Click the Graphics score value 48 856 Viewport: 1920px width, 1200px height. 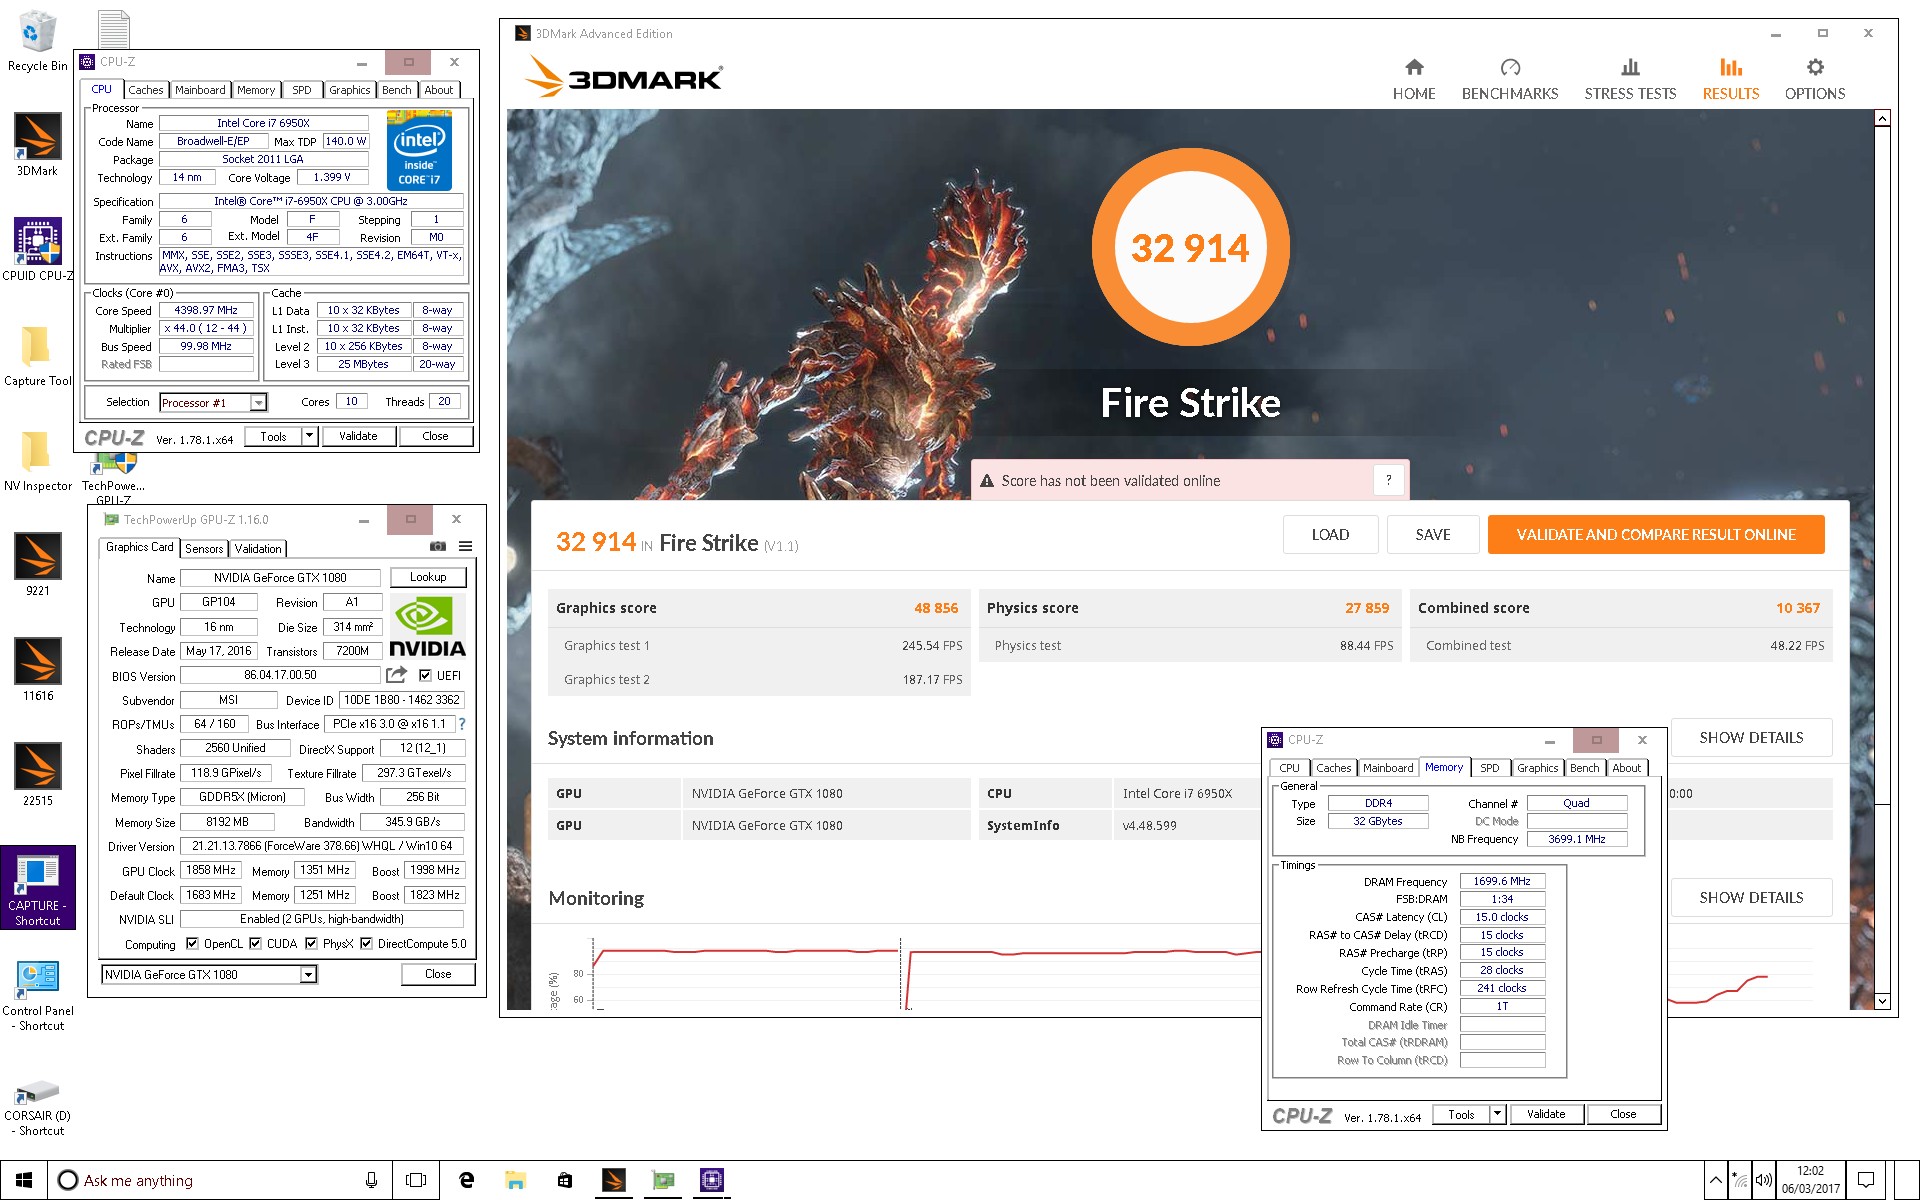(936, 608)
